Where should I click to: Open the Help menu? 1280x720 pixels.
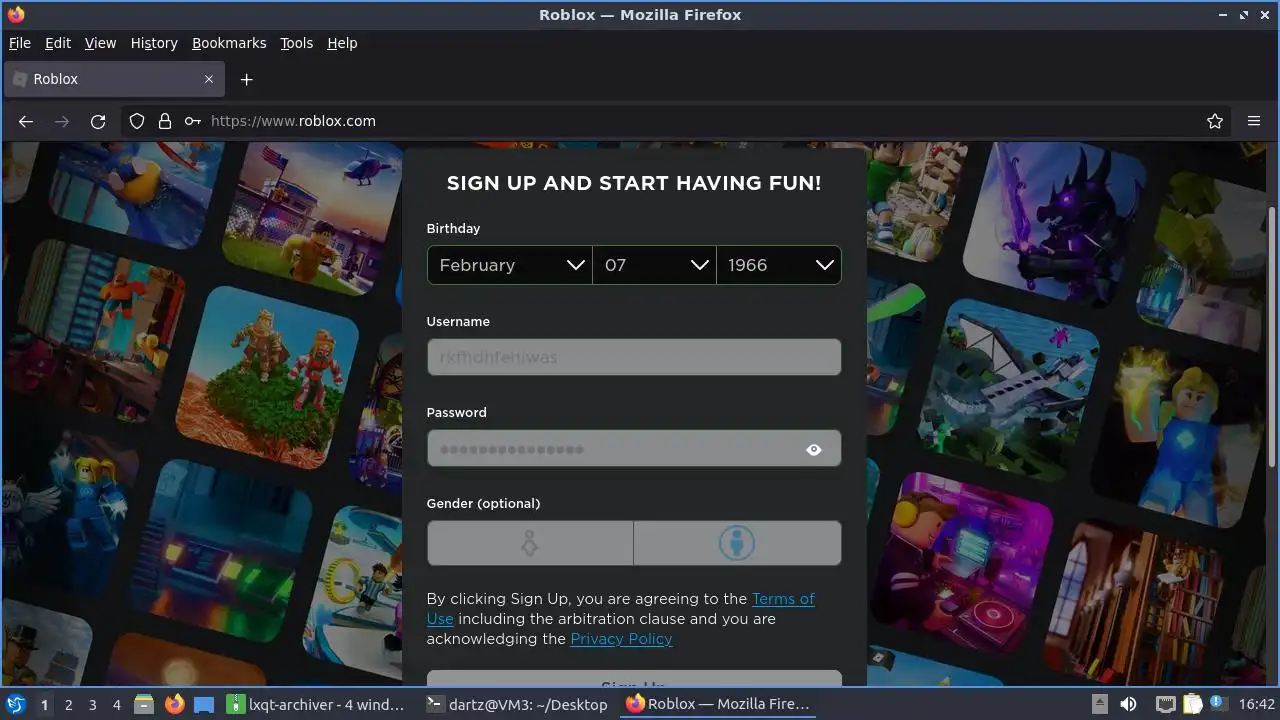tap(342, 43)
